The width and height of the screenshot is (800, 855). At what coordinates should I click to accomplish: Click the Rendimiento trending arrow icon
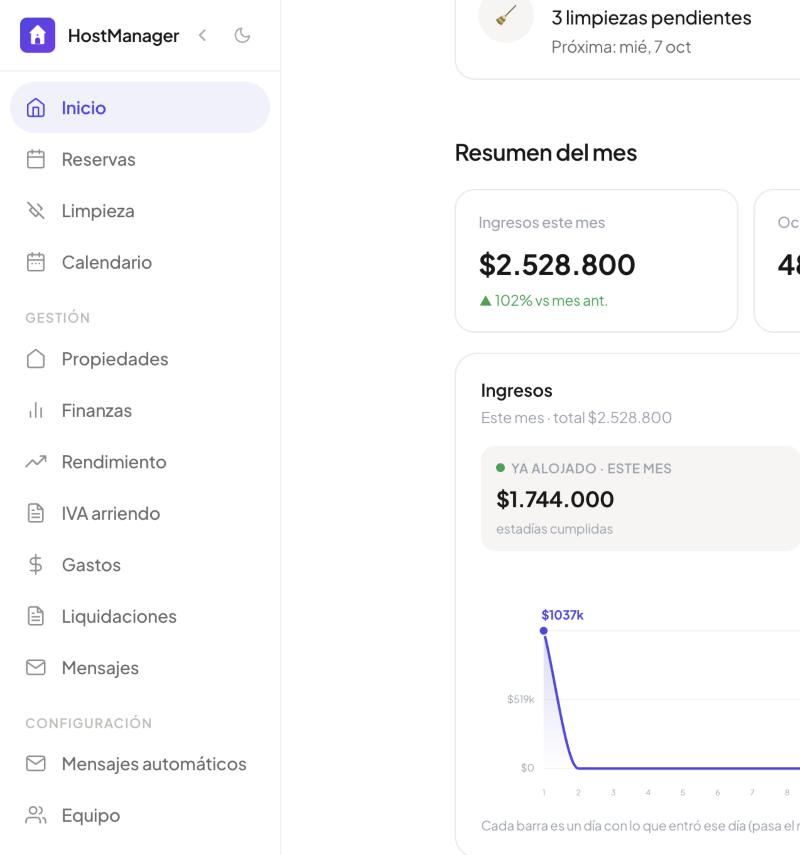(x=36, y=462)
